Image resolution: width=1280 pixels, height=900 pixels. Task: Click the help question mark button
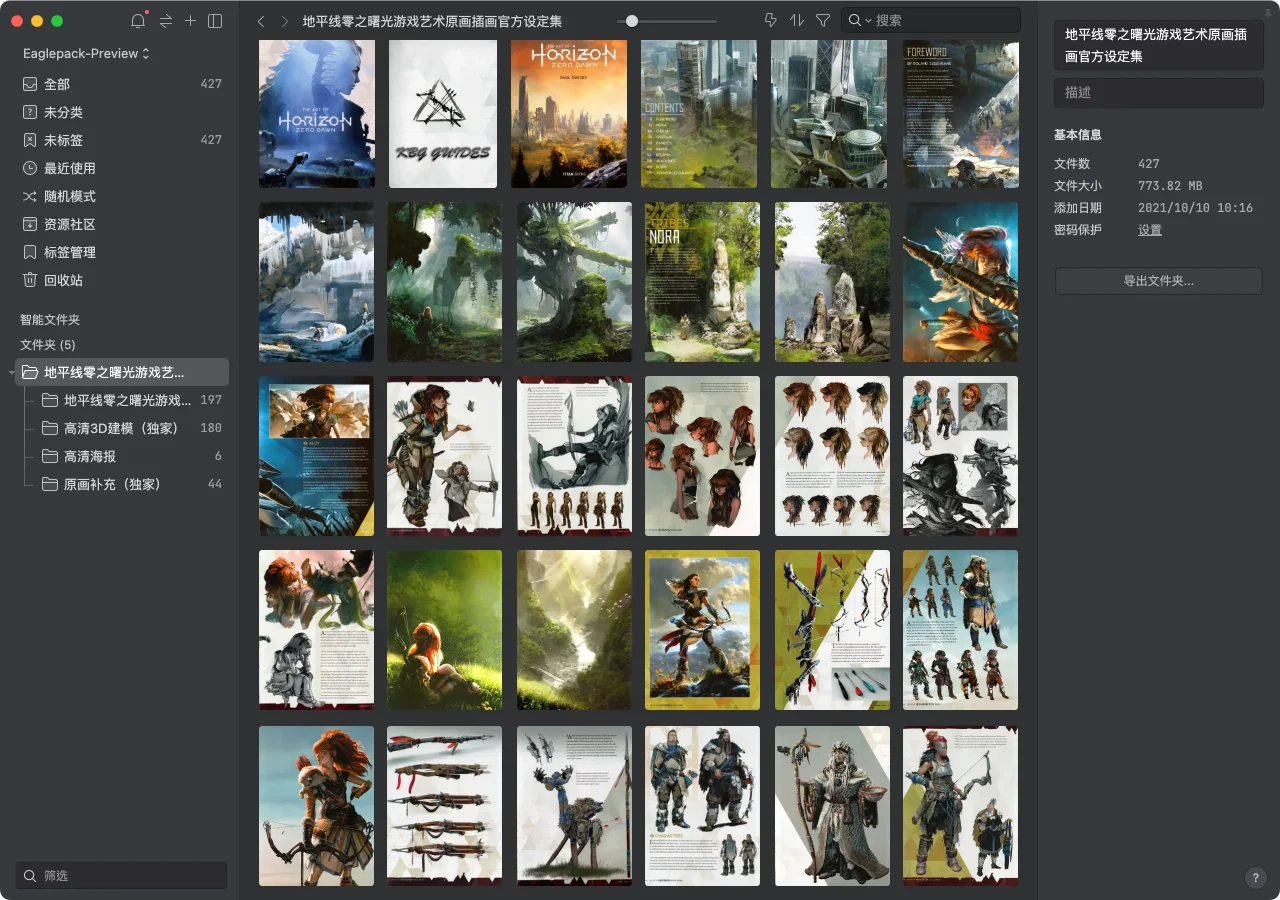click(1256, 878)
